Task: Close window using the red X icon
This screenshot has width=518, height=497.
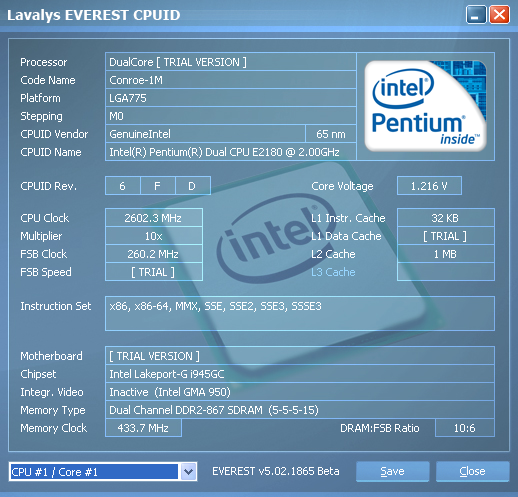Action: (x=499, y=15)
